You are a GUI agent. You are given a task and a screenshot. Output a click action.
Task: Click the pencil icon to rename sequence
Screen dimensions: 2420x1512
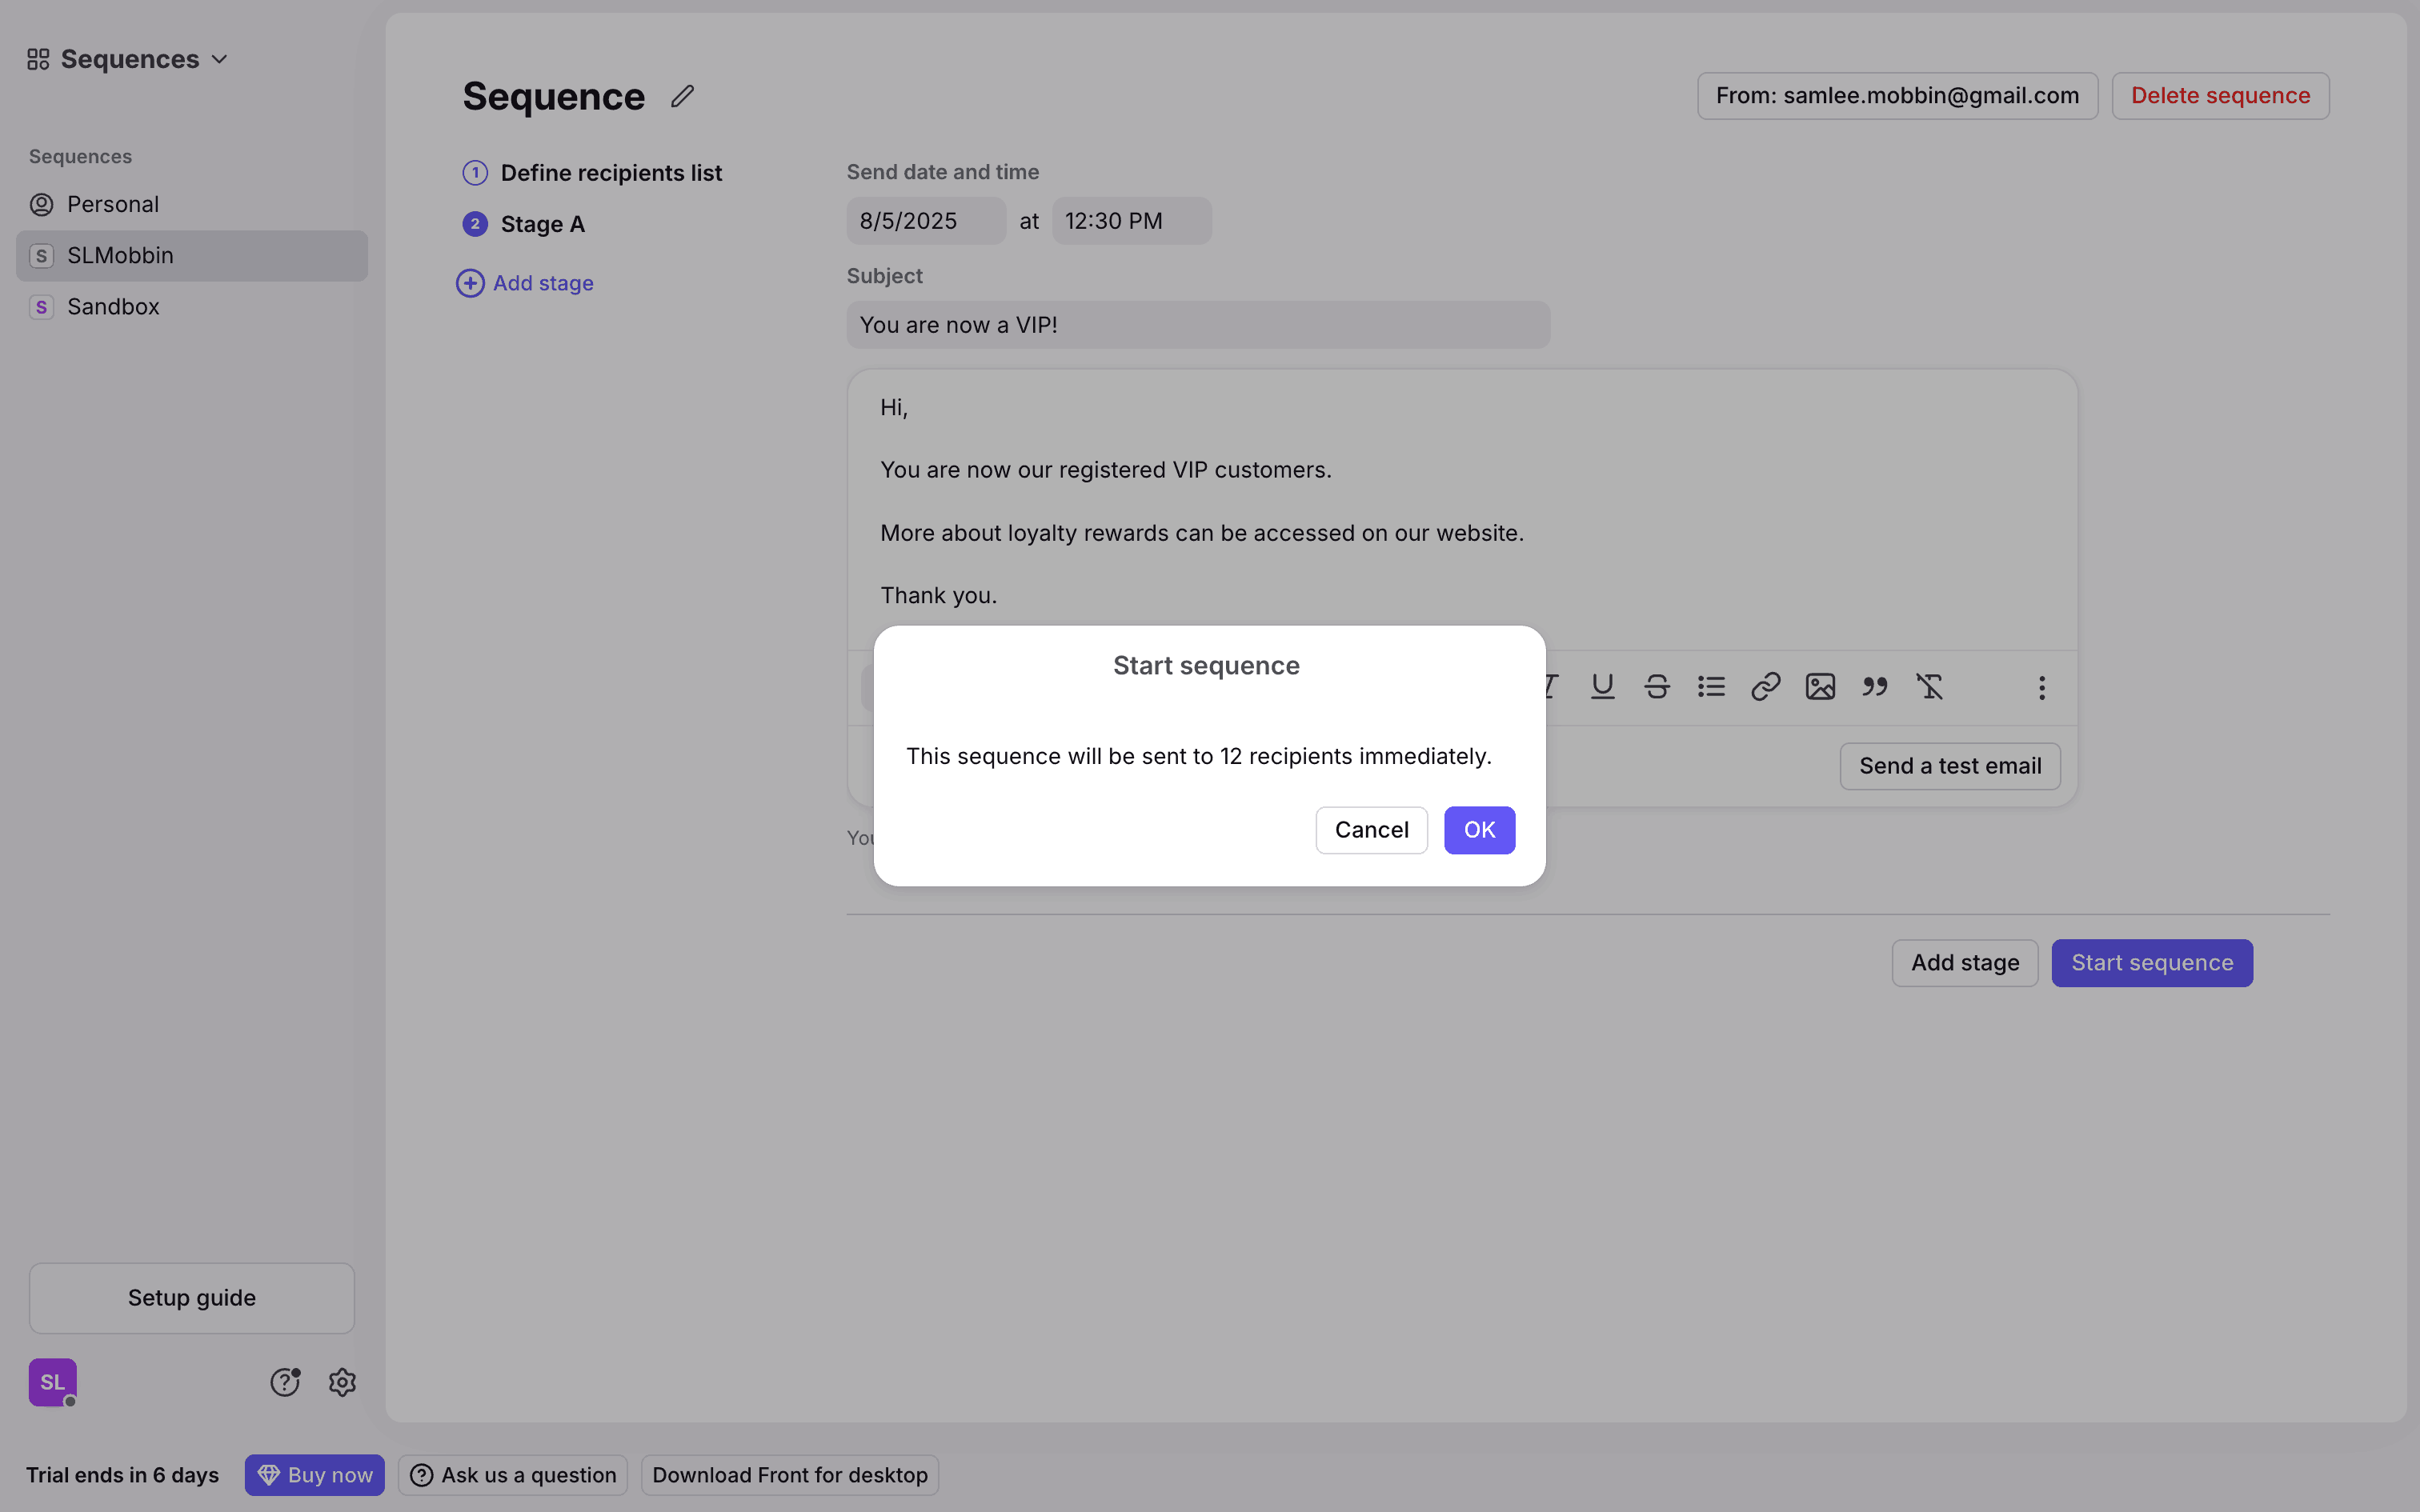pos(682,96)
